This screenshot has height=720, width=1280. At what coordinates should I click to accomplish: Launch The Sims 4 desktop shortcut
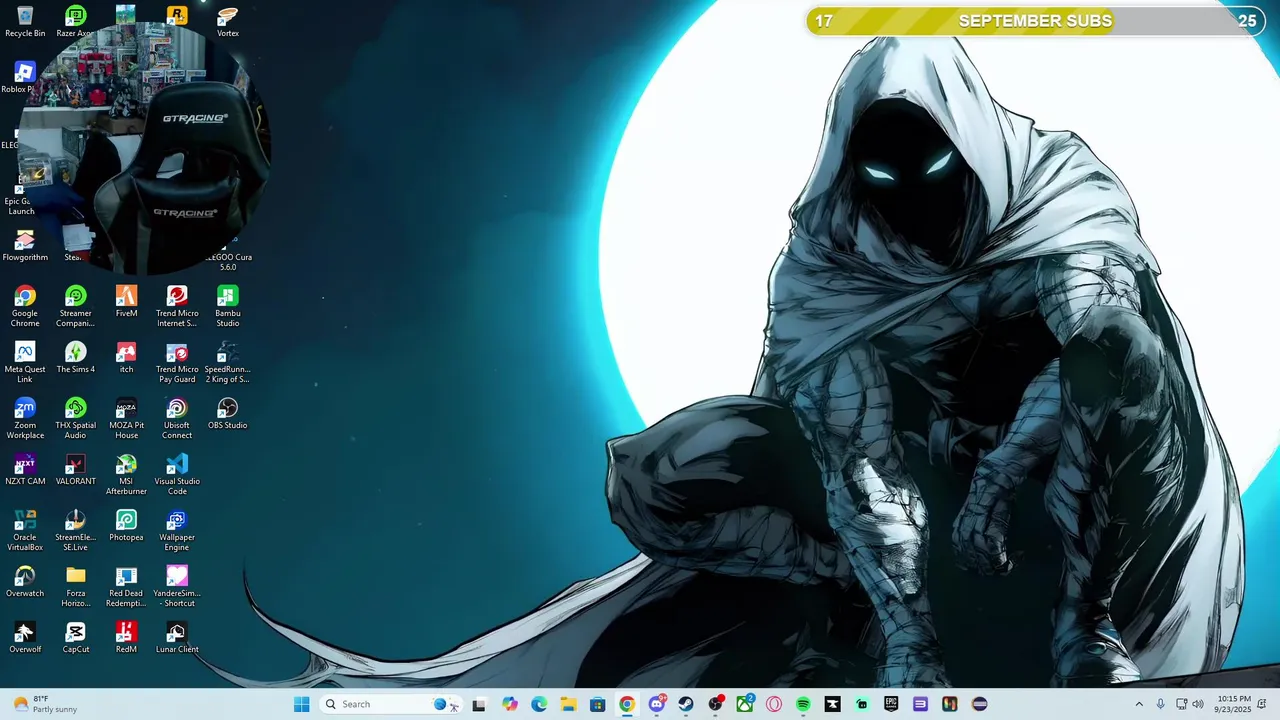(x=75, y=357)
